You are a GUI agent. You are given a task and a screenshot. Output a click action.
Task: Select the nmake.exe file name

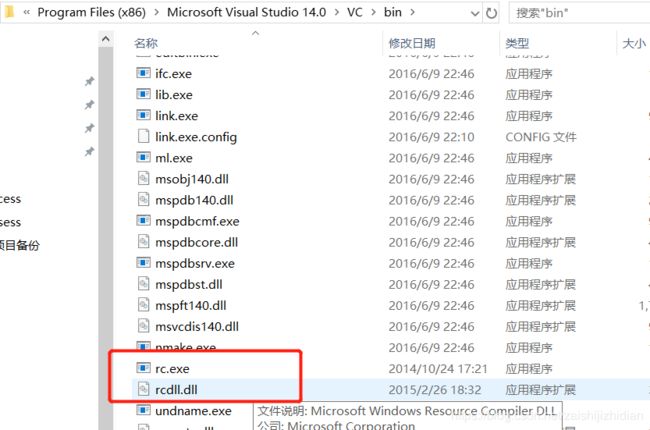pyautogui.click(x=185, y=347)
